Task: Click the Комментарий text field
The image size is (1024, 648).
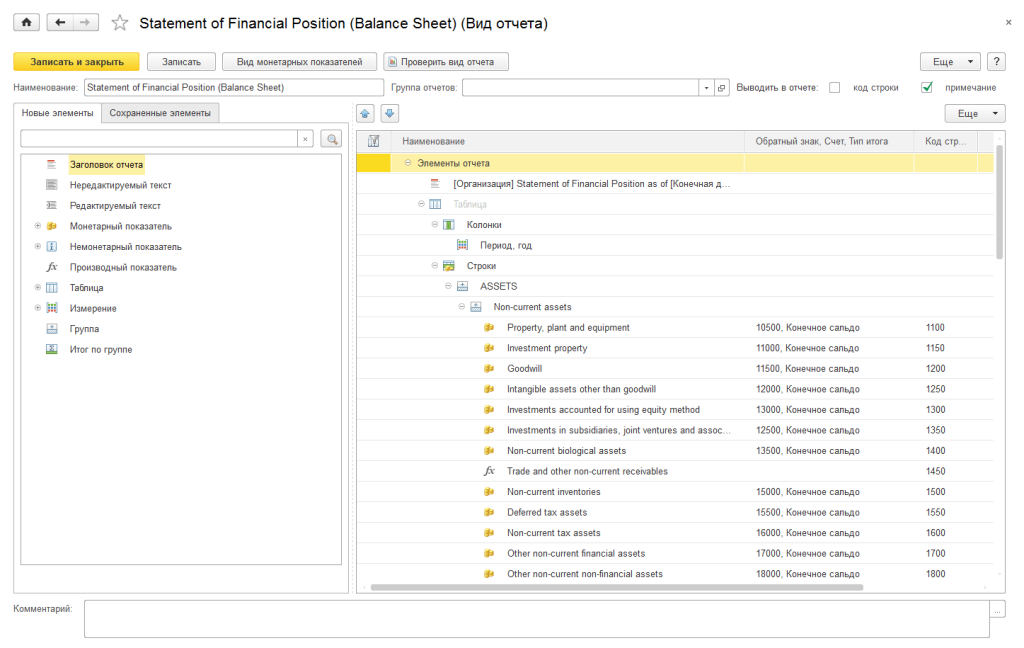Action: pos(536,618)
